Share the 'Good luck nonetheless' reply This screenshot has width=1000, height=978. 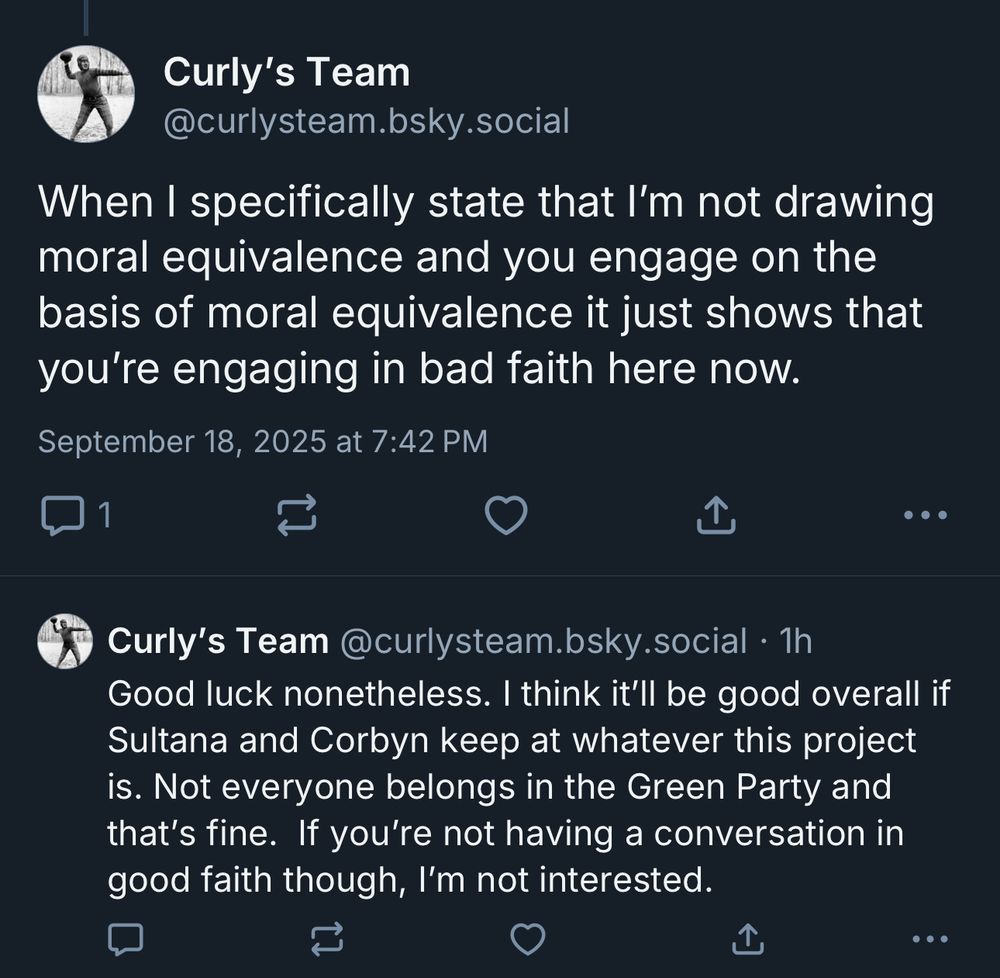743,937
